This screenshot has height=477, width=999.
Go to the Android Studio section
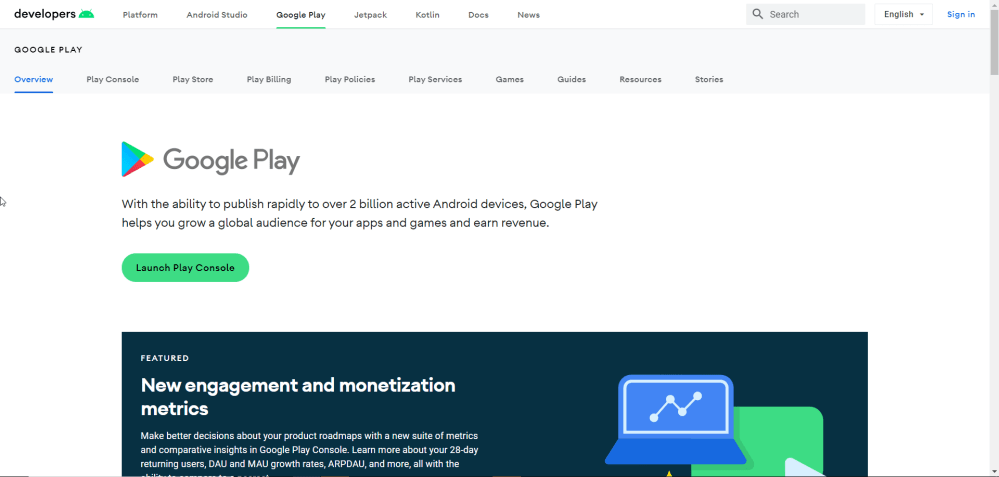(x=217, y=15)
